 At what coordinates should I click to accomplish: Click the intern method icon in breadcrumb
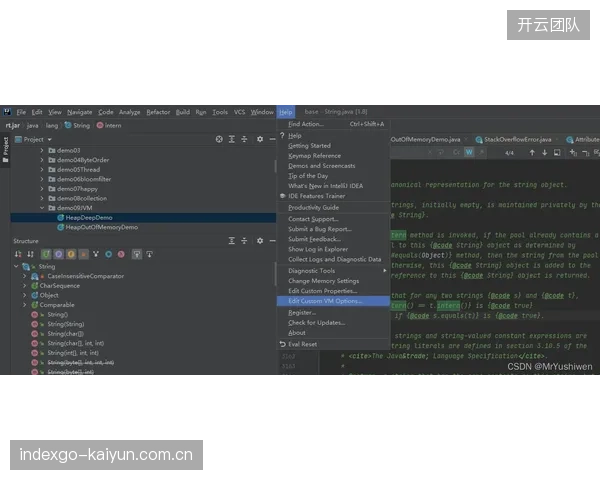100,125
